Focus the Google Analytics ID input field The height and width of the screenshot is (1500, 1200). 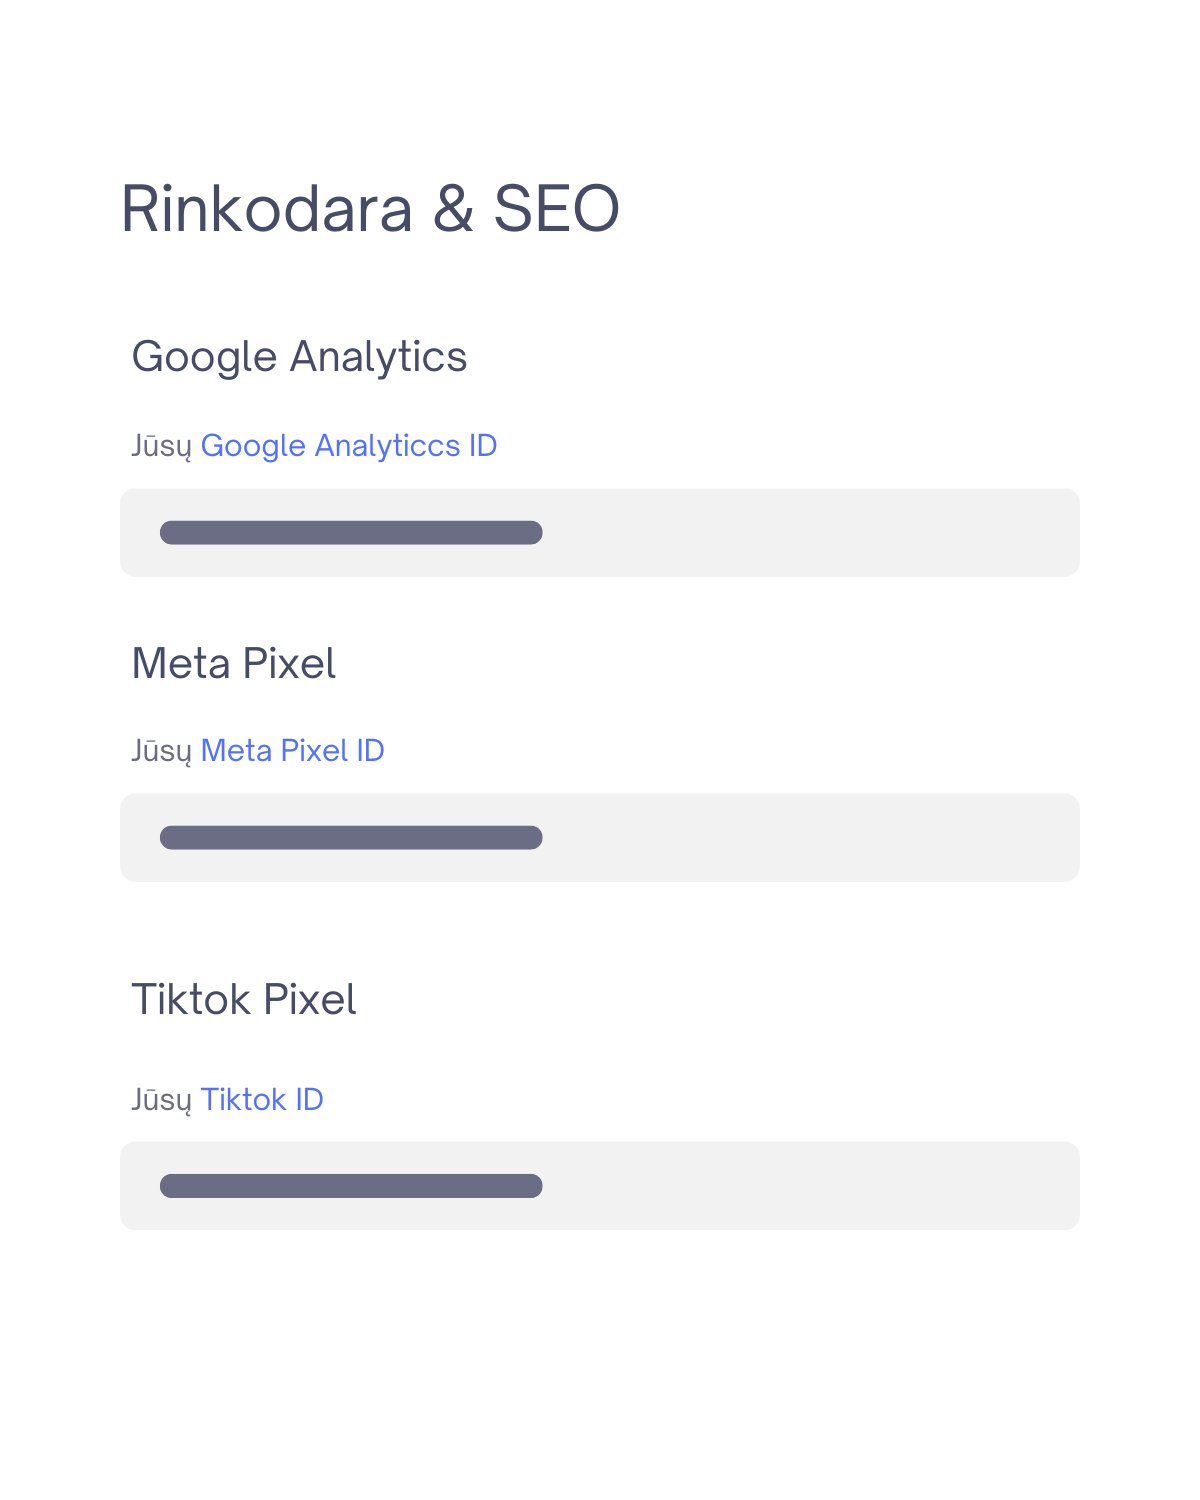[x=600, y=532]
